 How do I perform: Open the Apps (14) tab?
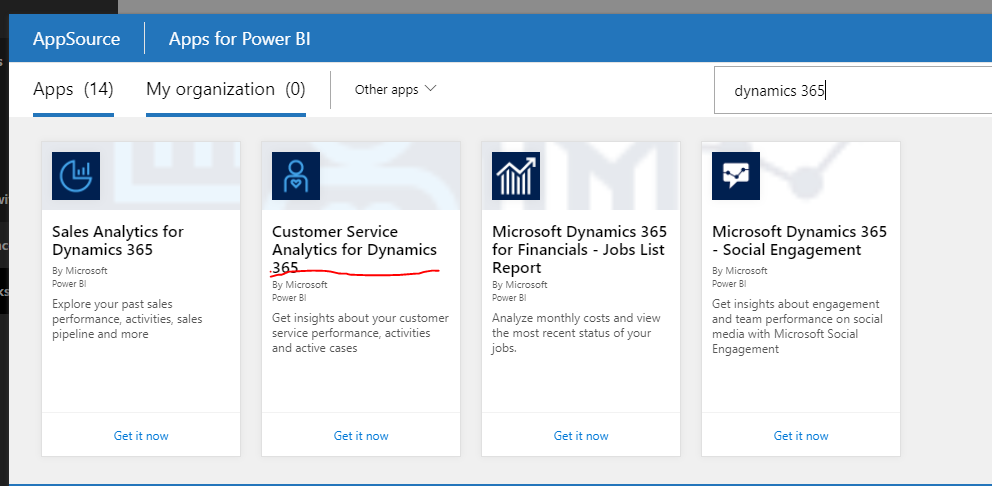(x=73, y=90)
